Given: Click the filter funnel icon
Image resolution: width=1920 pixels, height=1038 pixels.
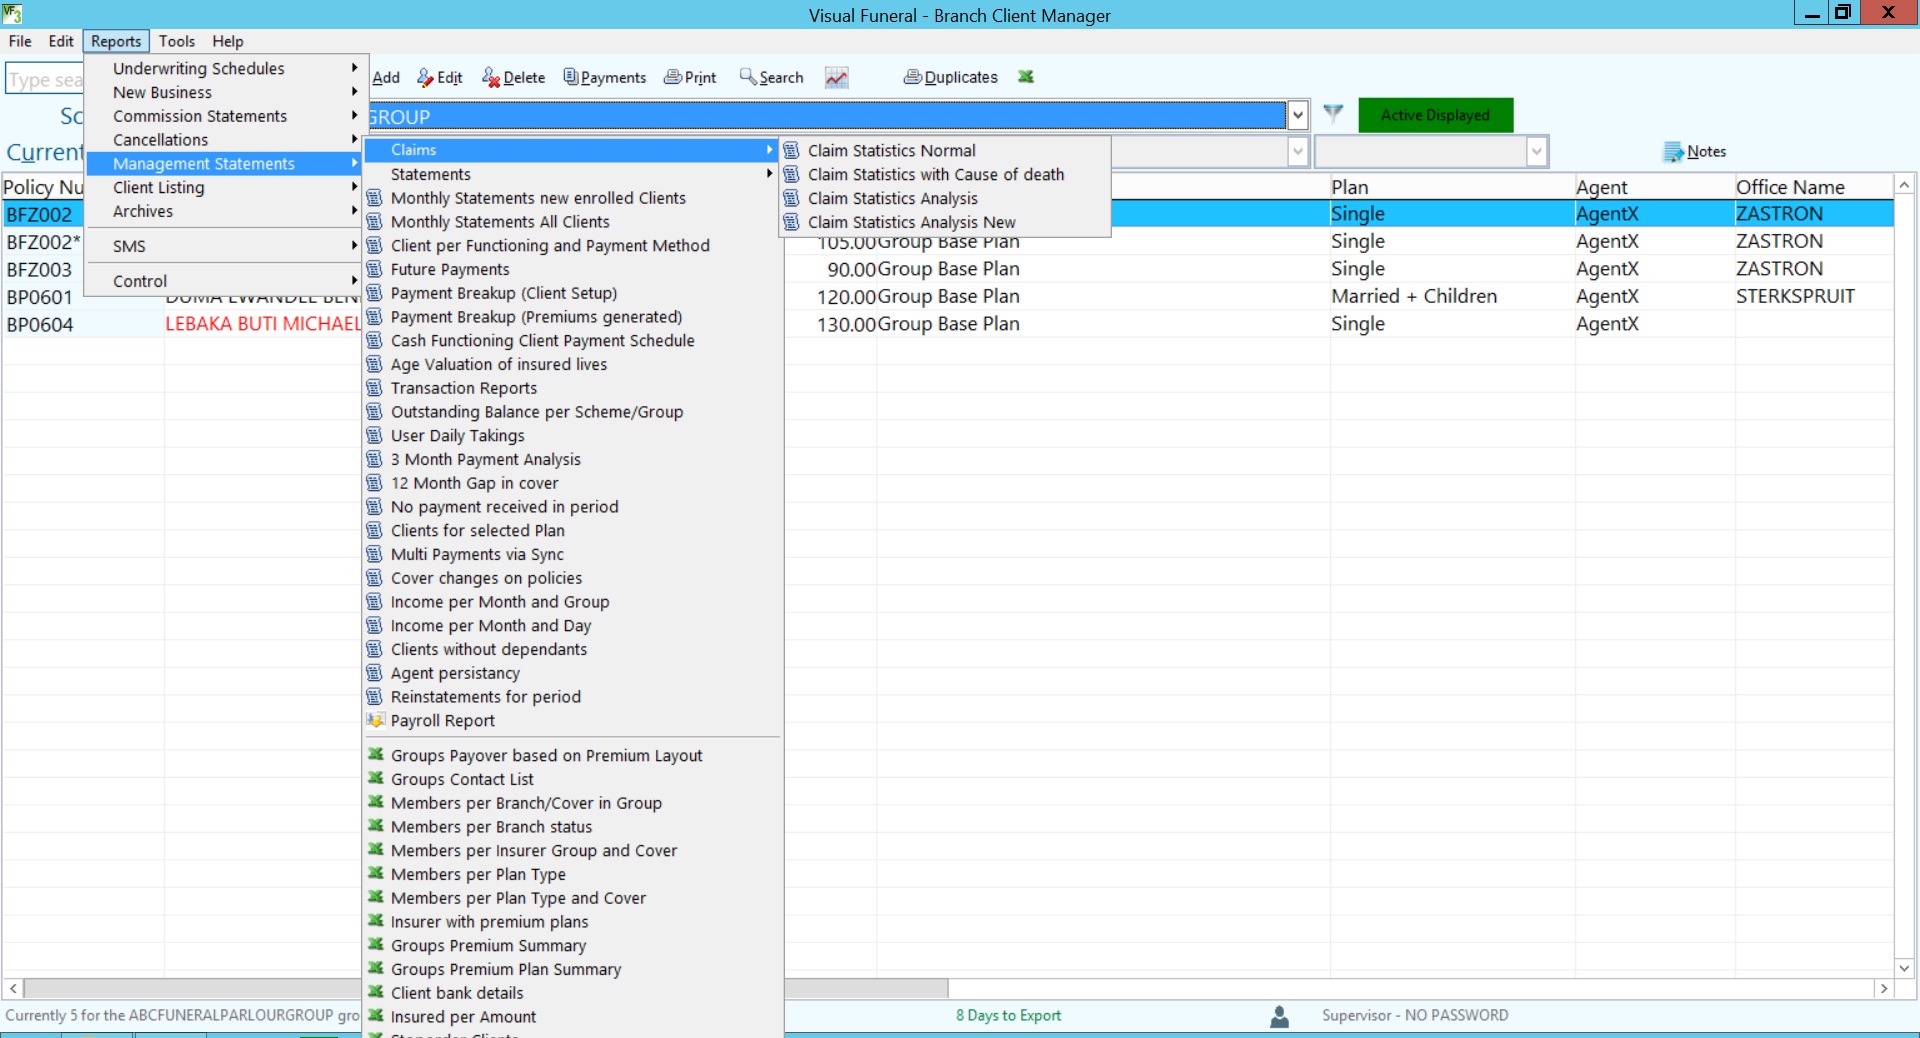Looking at the screenshot, I should coord(1332,114).
